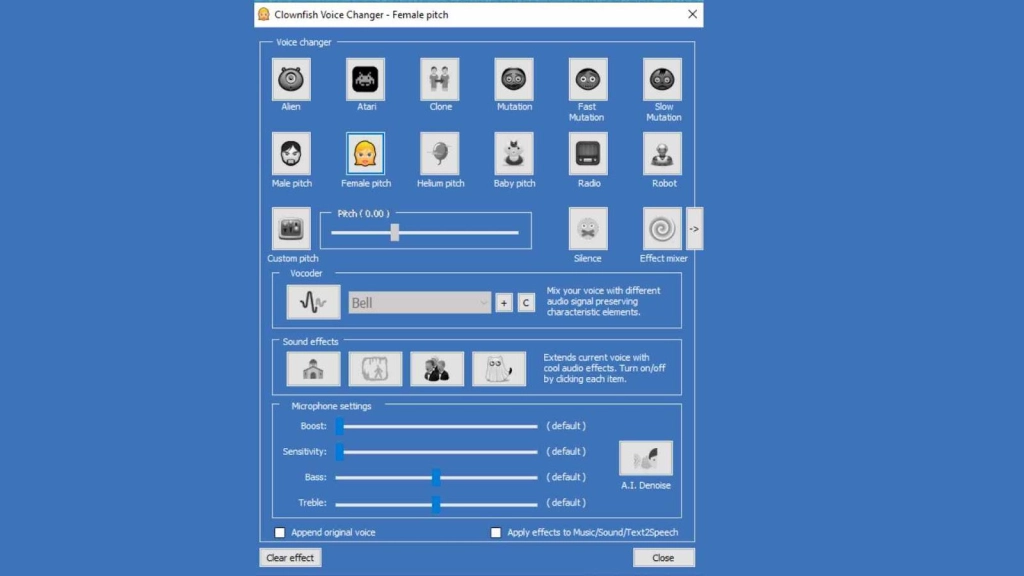Click the vocoder plus button
Screen dimensions: 1024x576
pyautogui.click(x=504, y=302)
